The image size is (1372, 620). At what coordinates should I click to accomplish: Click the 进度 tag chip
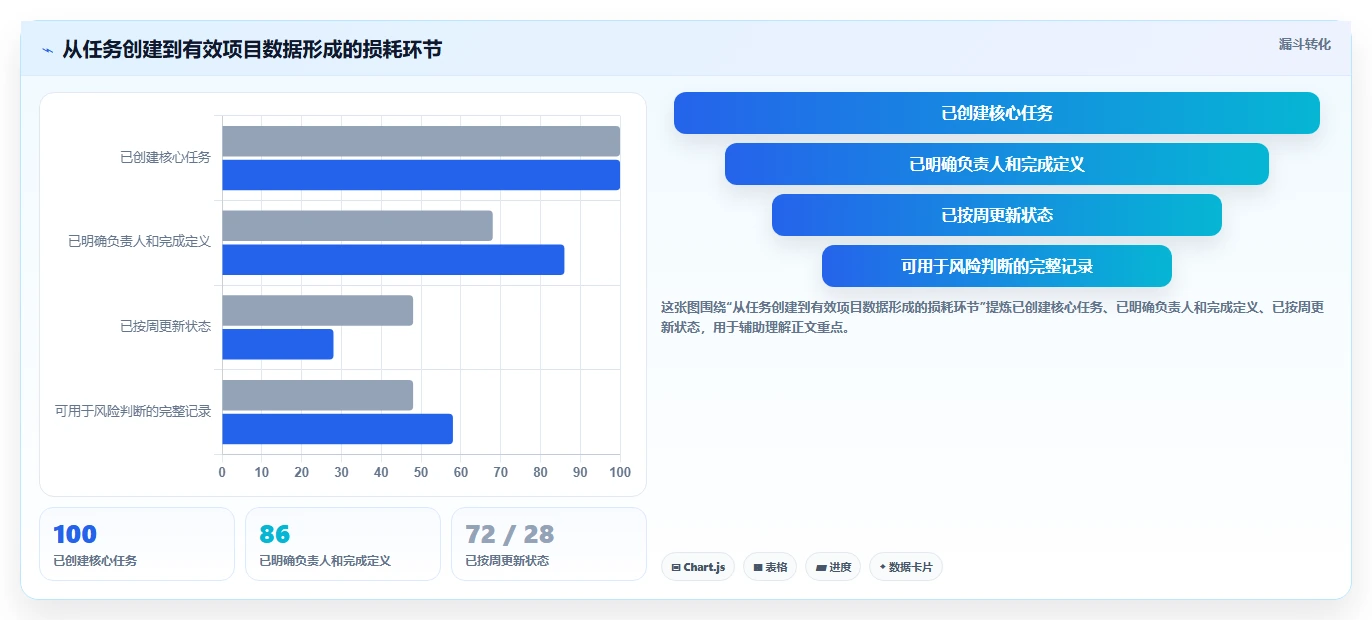click(x=833, y=567)
